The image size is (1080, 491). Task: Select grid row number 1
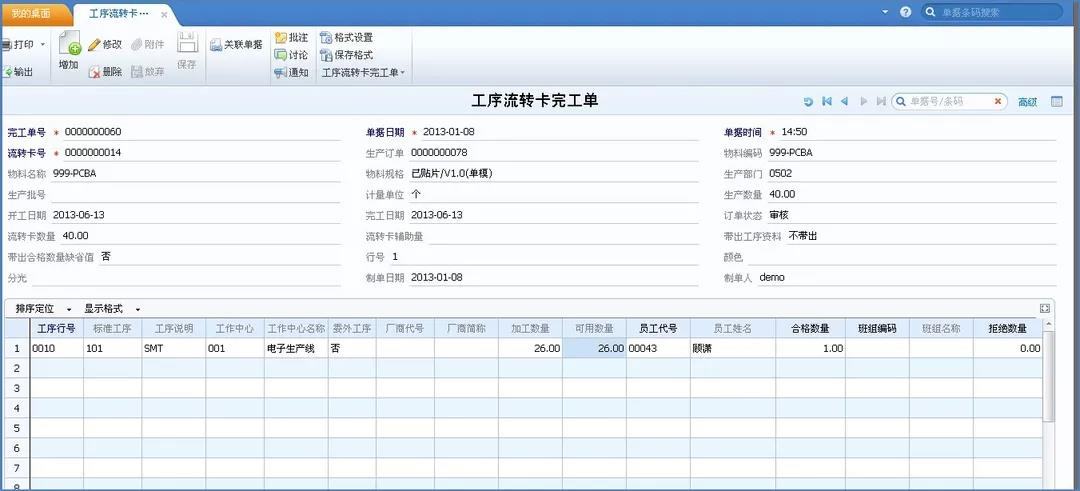tap(17, 348)
